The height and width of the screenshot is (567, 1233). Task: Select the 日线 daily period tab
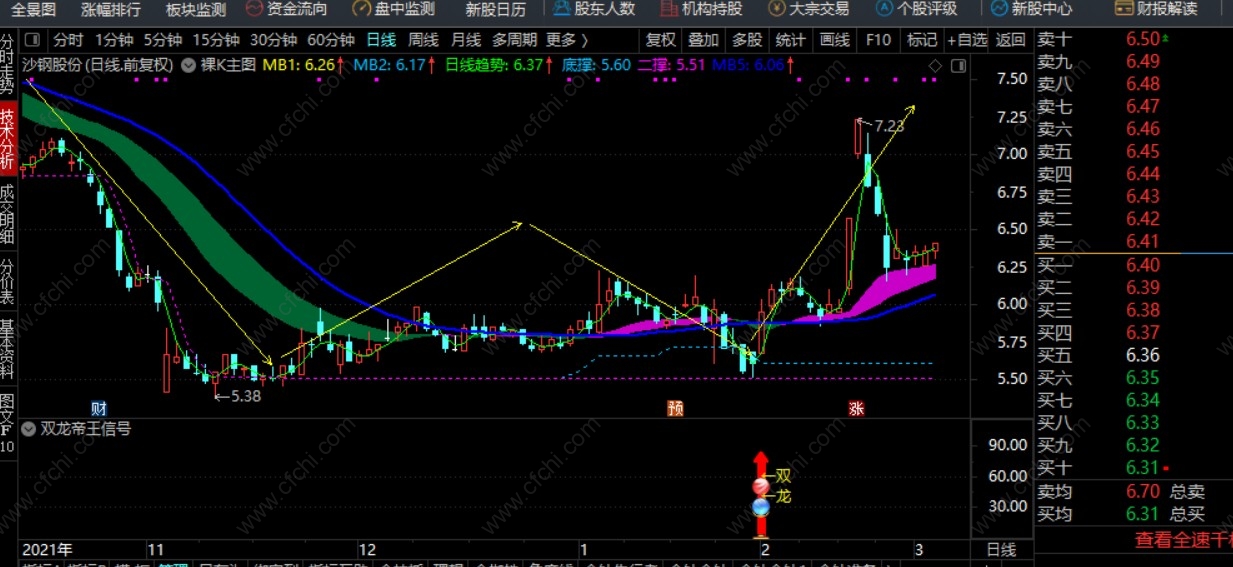point(381,41)
